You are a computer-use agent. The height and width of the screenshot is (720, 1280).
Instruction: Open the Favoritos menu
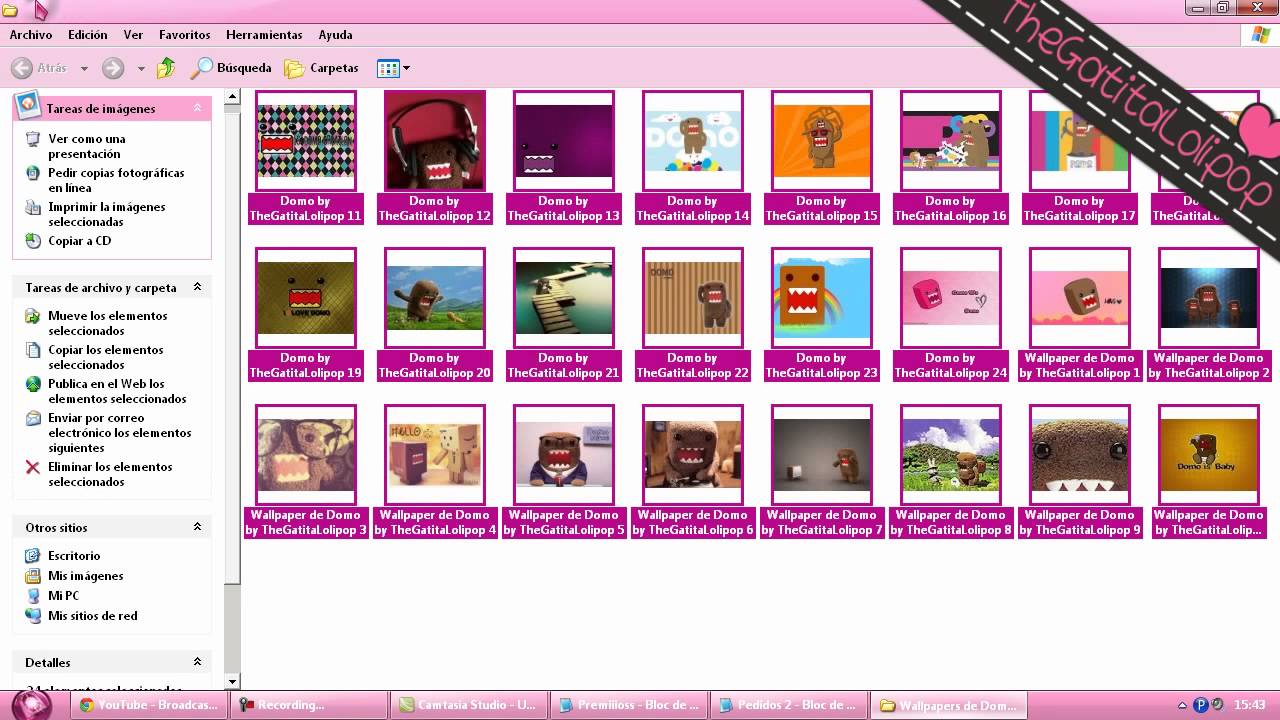tap(184, 35)
